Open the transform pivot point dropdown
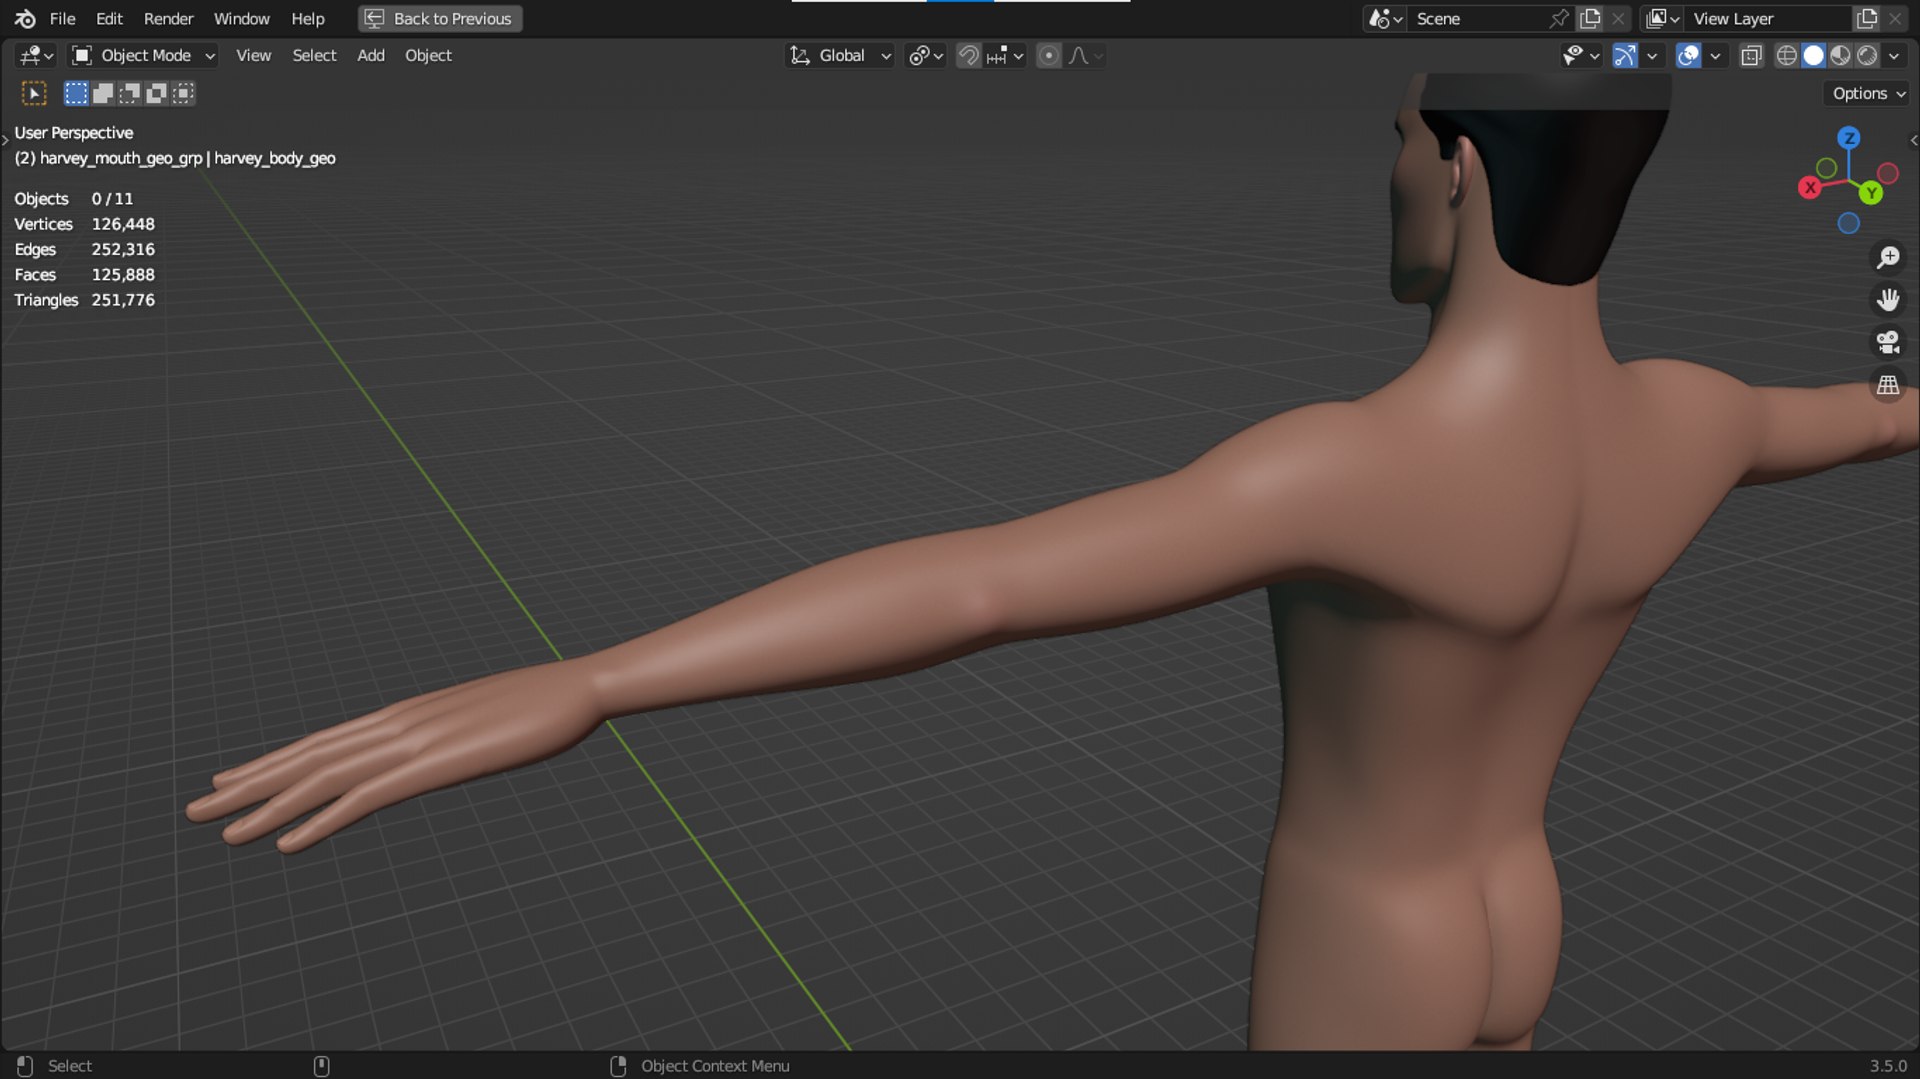The height and width of the screenshot is (1079, 1920). click(925, 55)
